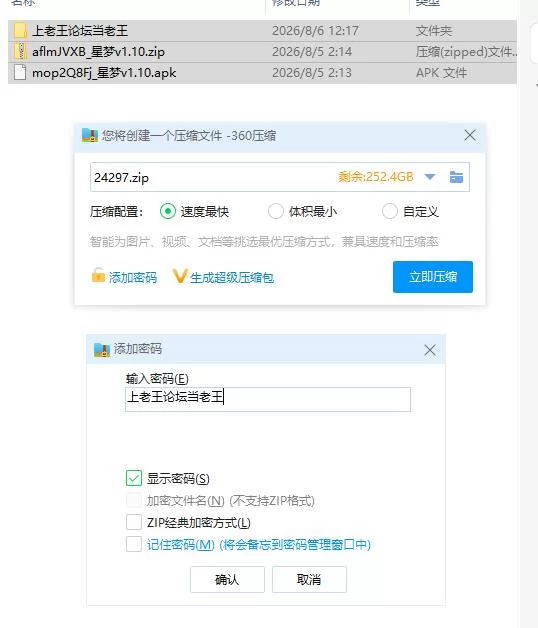Select 速度最快 compression option

pyautogui.click(x=167, y=211)
